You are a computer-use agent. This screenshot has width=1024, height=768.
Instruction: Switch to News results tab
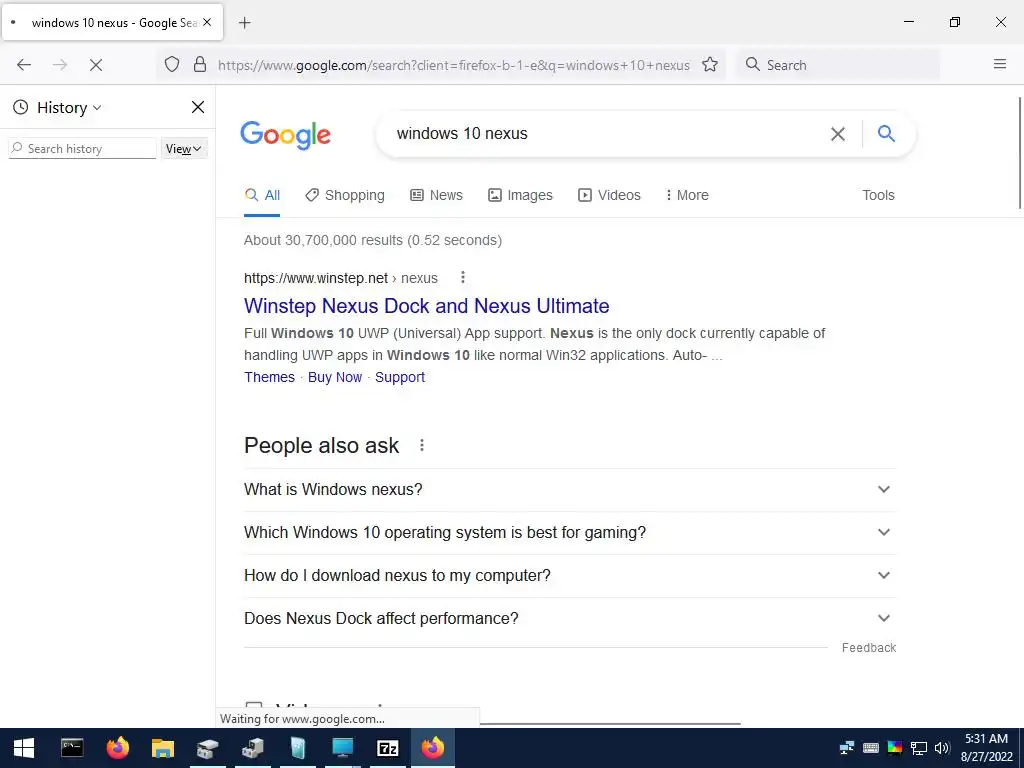436,195
